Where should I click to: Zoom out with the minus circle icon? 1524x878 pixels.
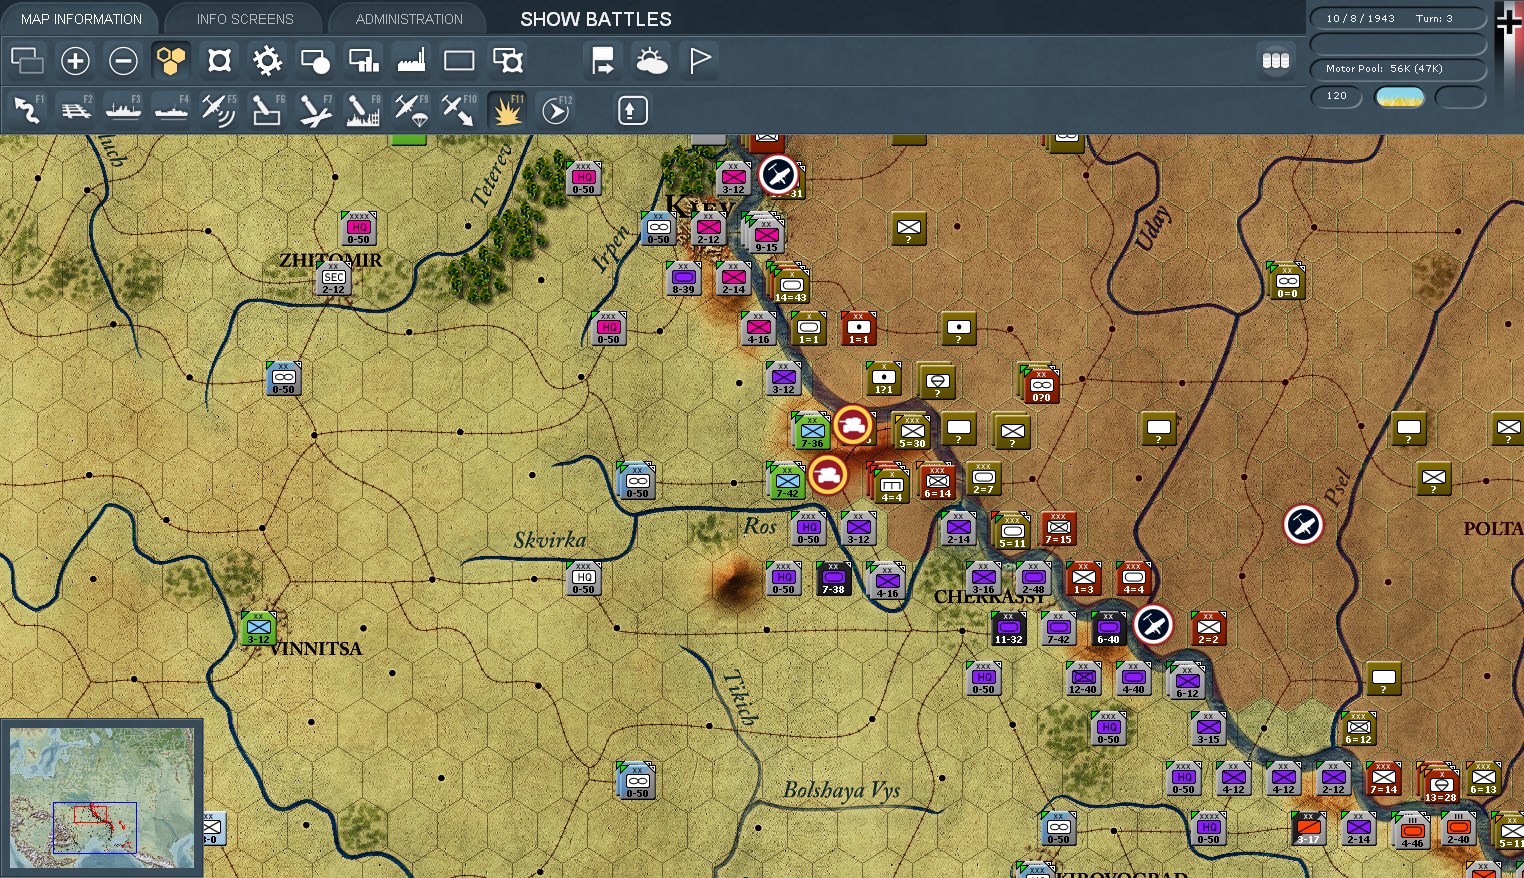123,61
